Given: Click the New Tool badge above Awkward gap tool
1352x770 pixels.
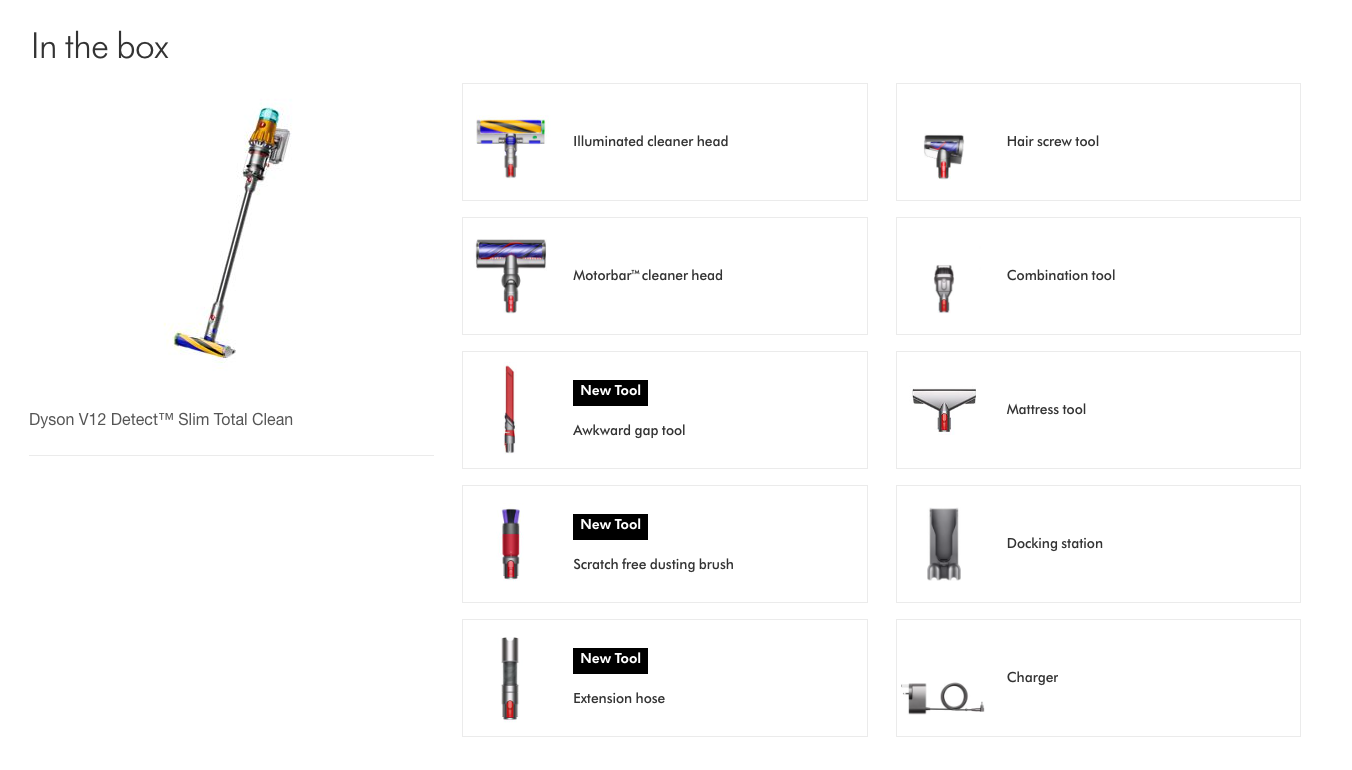Looking at the screenshot, I should (610, 392).
